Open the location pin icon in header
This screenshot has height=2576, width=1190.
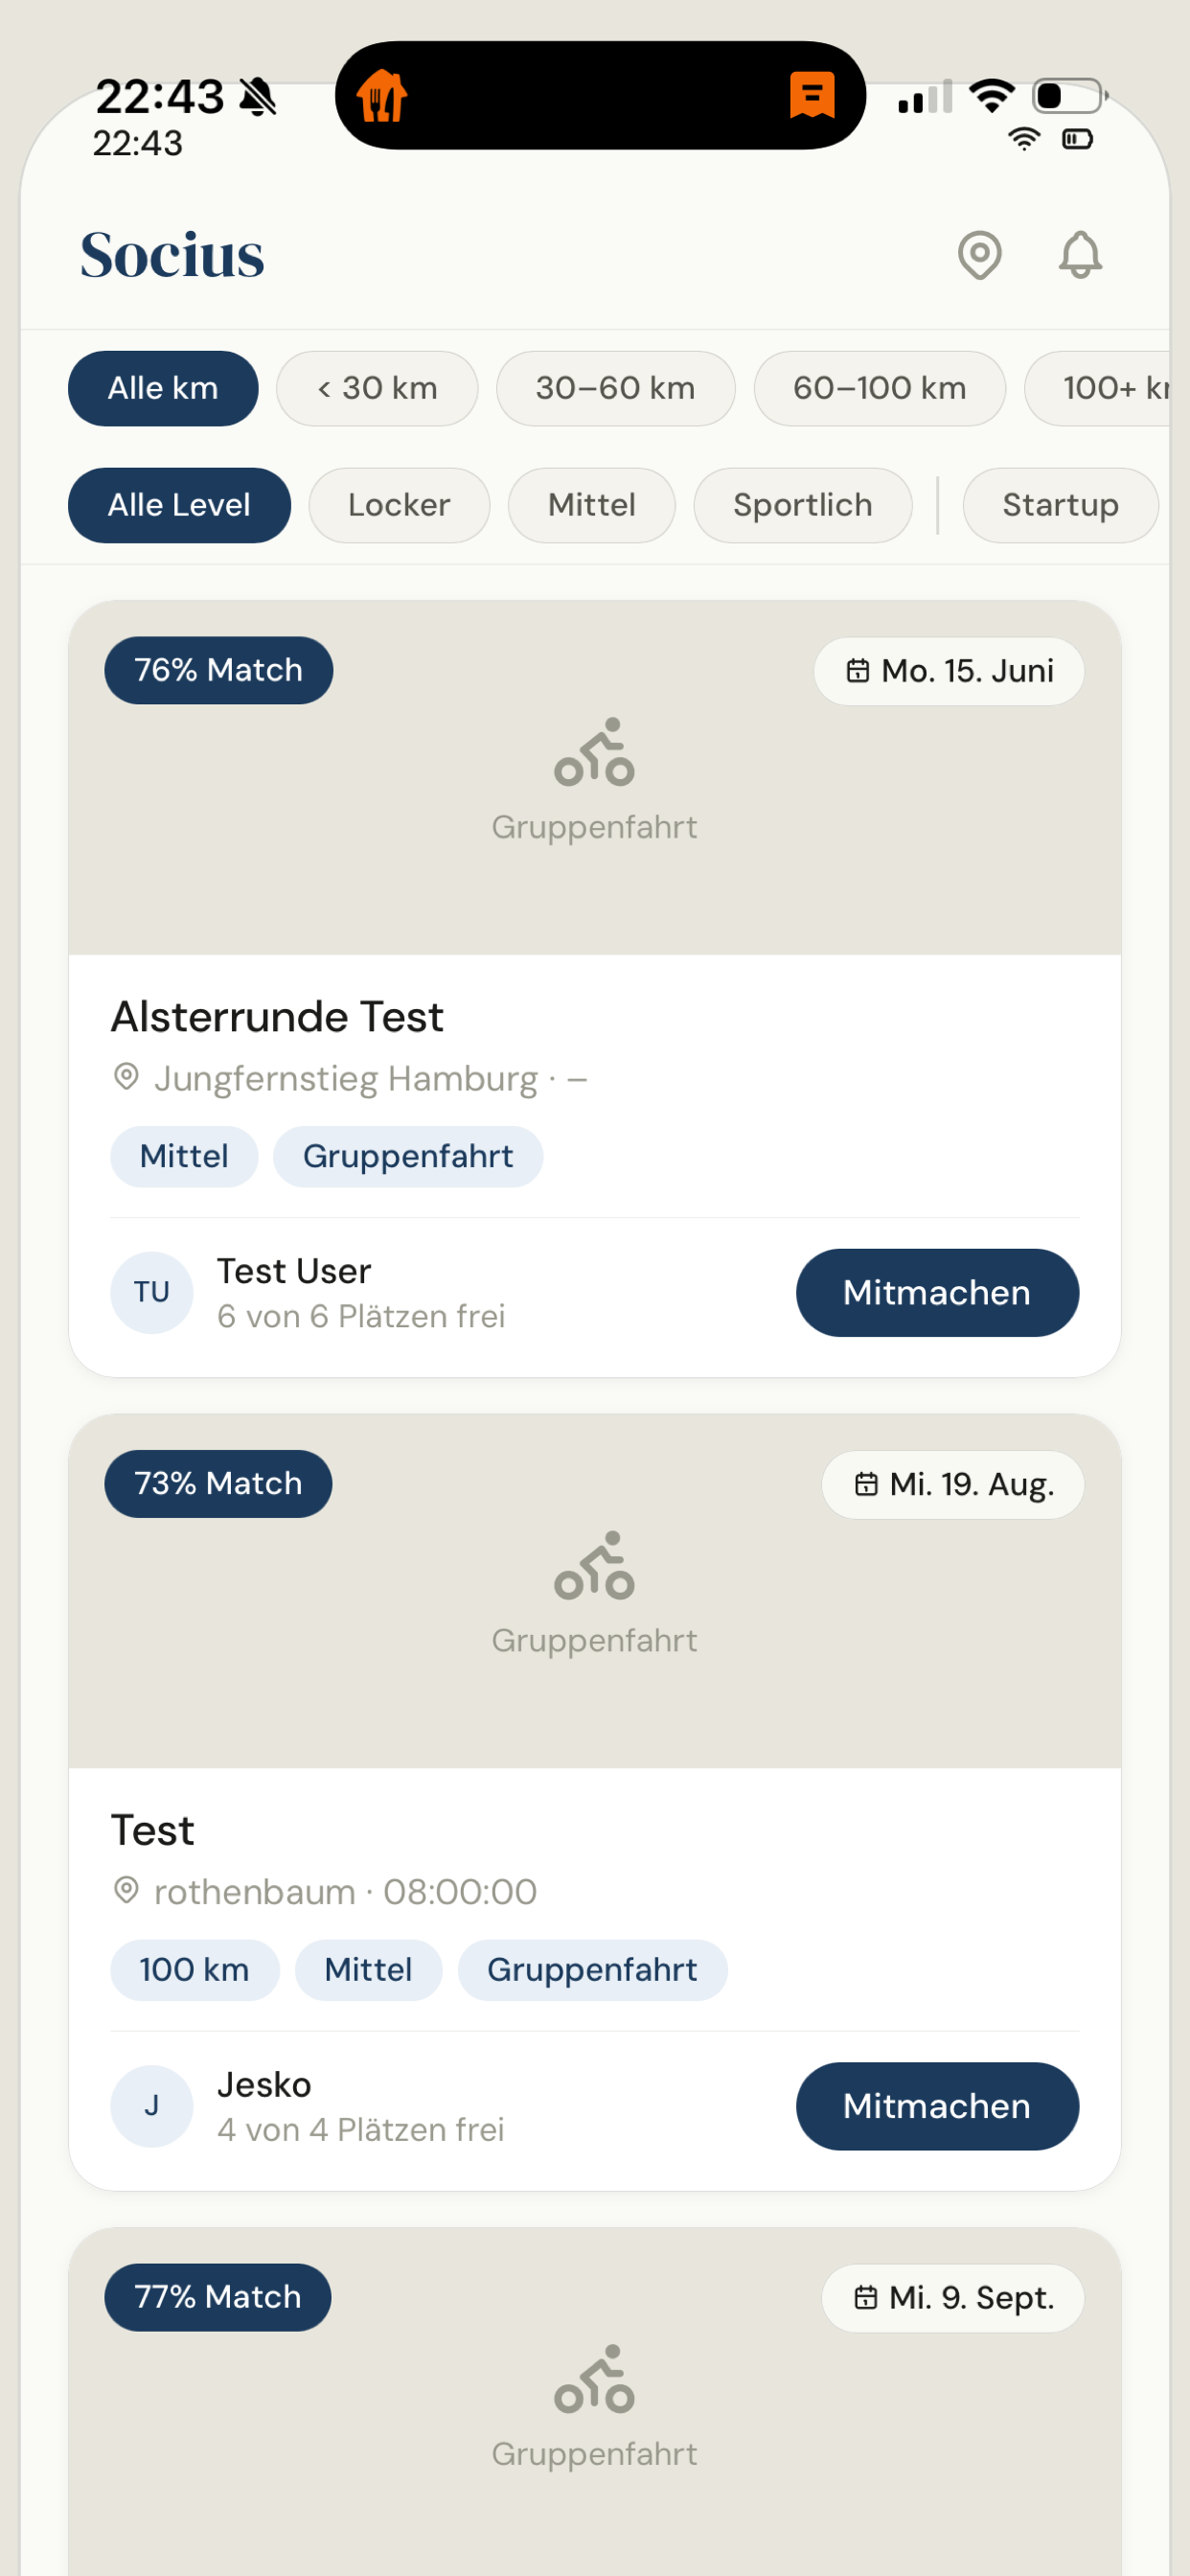(979, 255)
